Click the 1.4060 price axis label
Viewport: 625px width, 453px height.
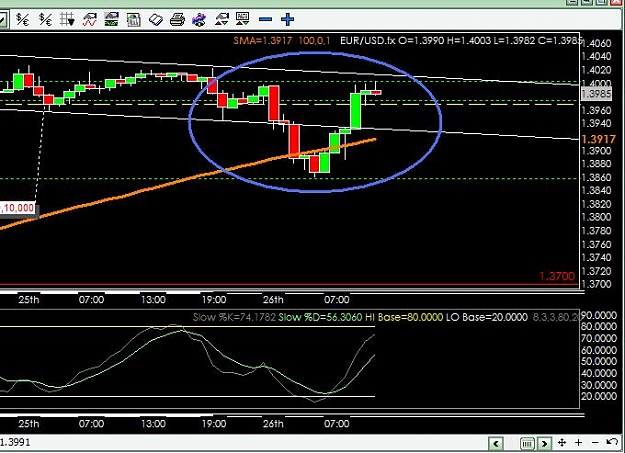click(597, 43)
